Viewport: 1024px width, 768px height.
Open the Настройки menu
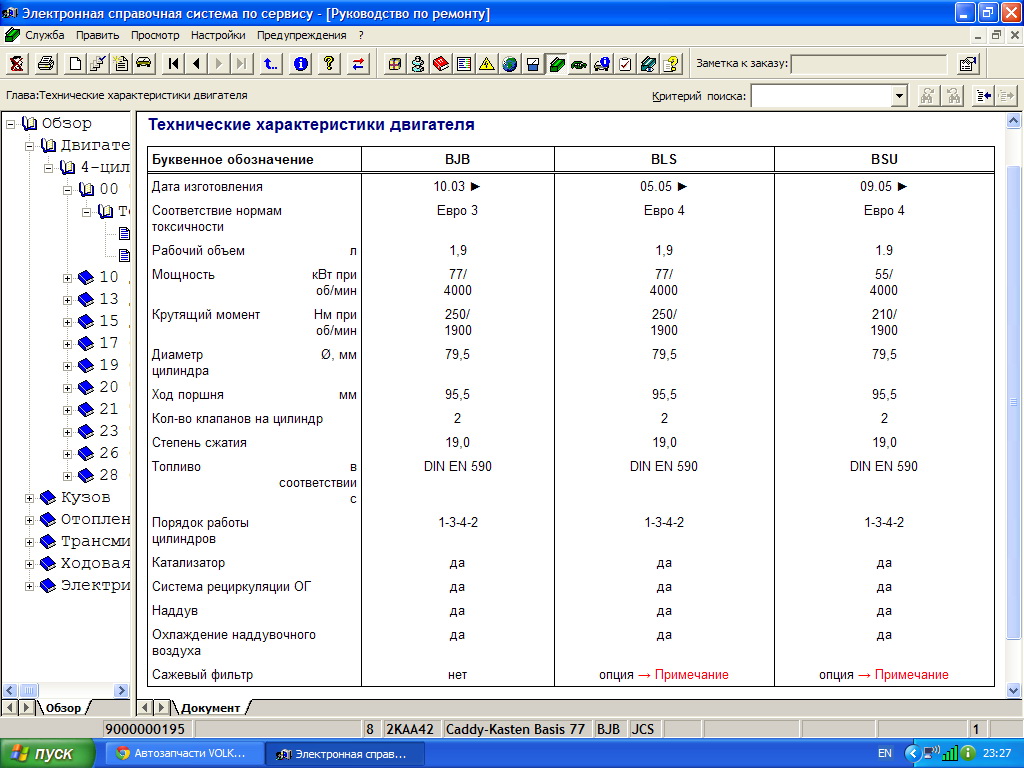[x=218, y=35]
